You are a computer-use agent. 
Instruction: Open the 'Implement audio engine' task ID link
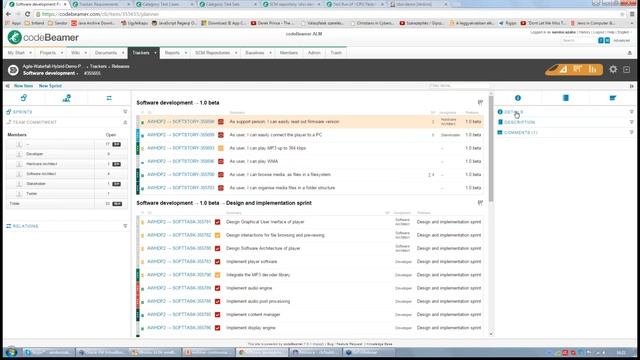pos(179,288)
